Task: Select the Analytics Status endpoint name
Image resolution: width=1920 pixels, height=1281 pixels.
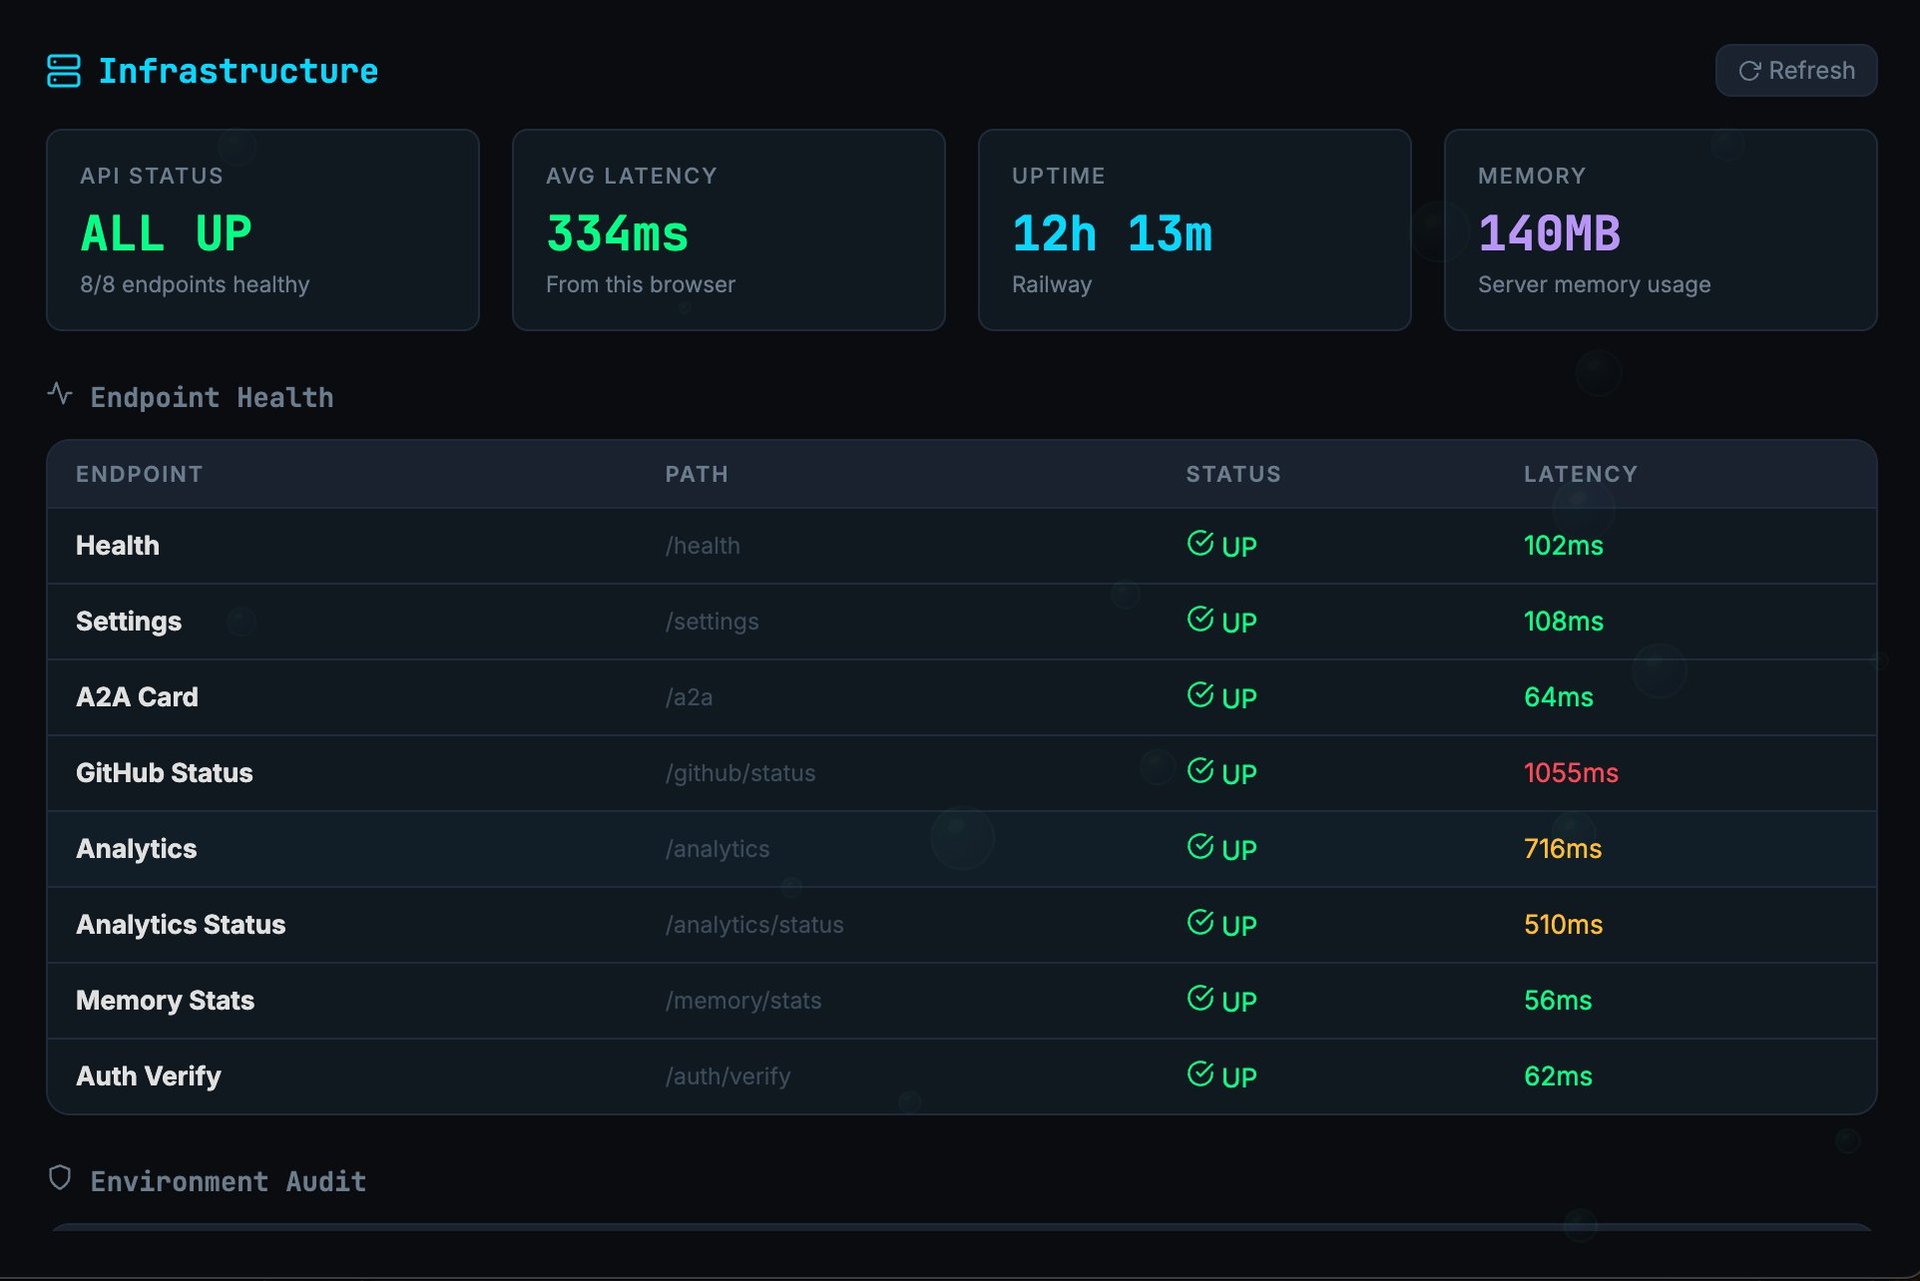Action: [181, 925]
